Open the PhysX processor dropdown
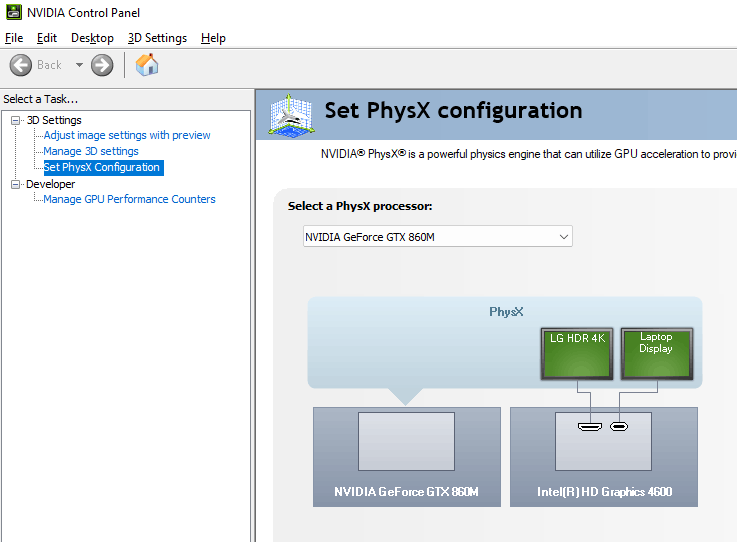 pyautogui.click(x=438, y=236)
